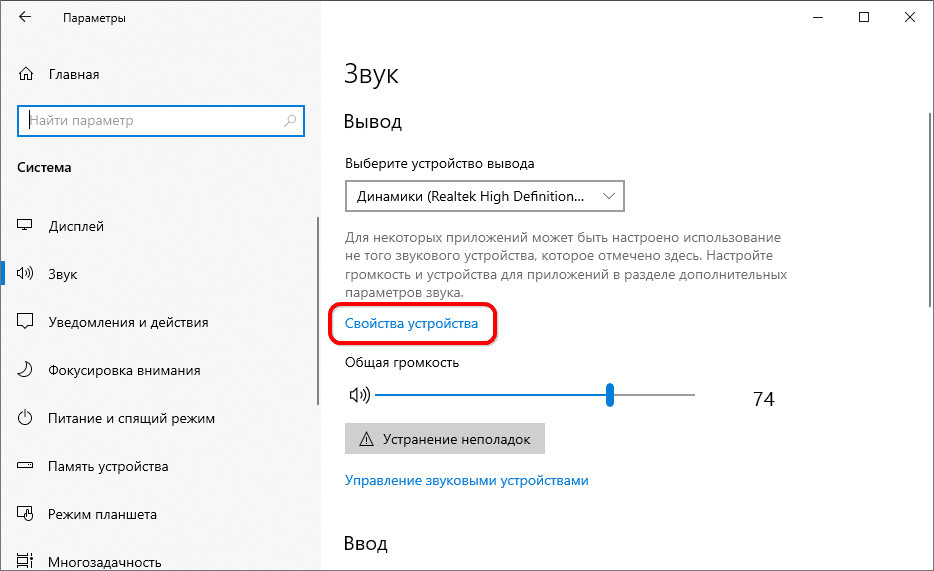Click the Troubleshoot button
The image size is (934, 571).
pos(445,438)
